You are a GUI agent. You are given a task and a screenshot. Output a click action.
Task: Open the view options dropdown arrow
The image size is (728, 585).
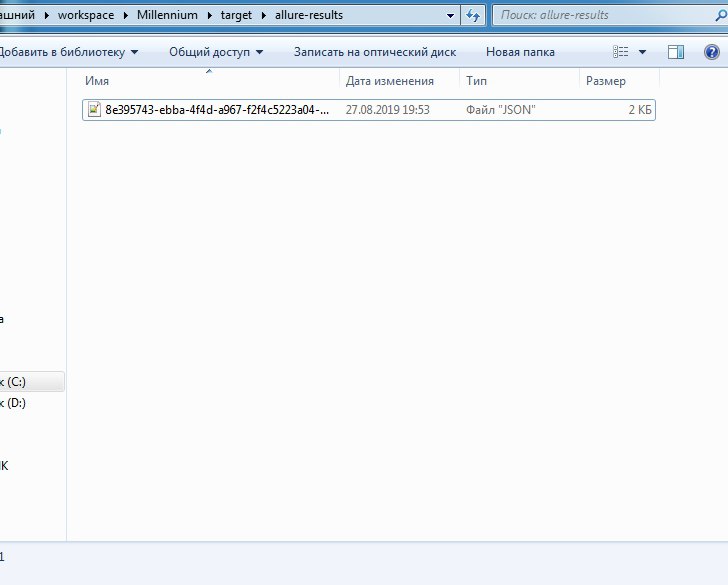coord(643,52)
